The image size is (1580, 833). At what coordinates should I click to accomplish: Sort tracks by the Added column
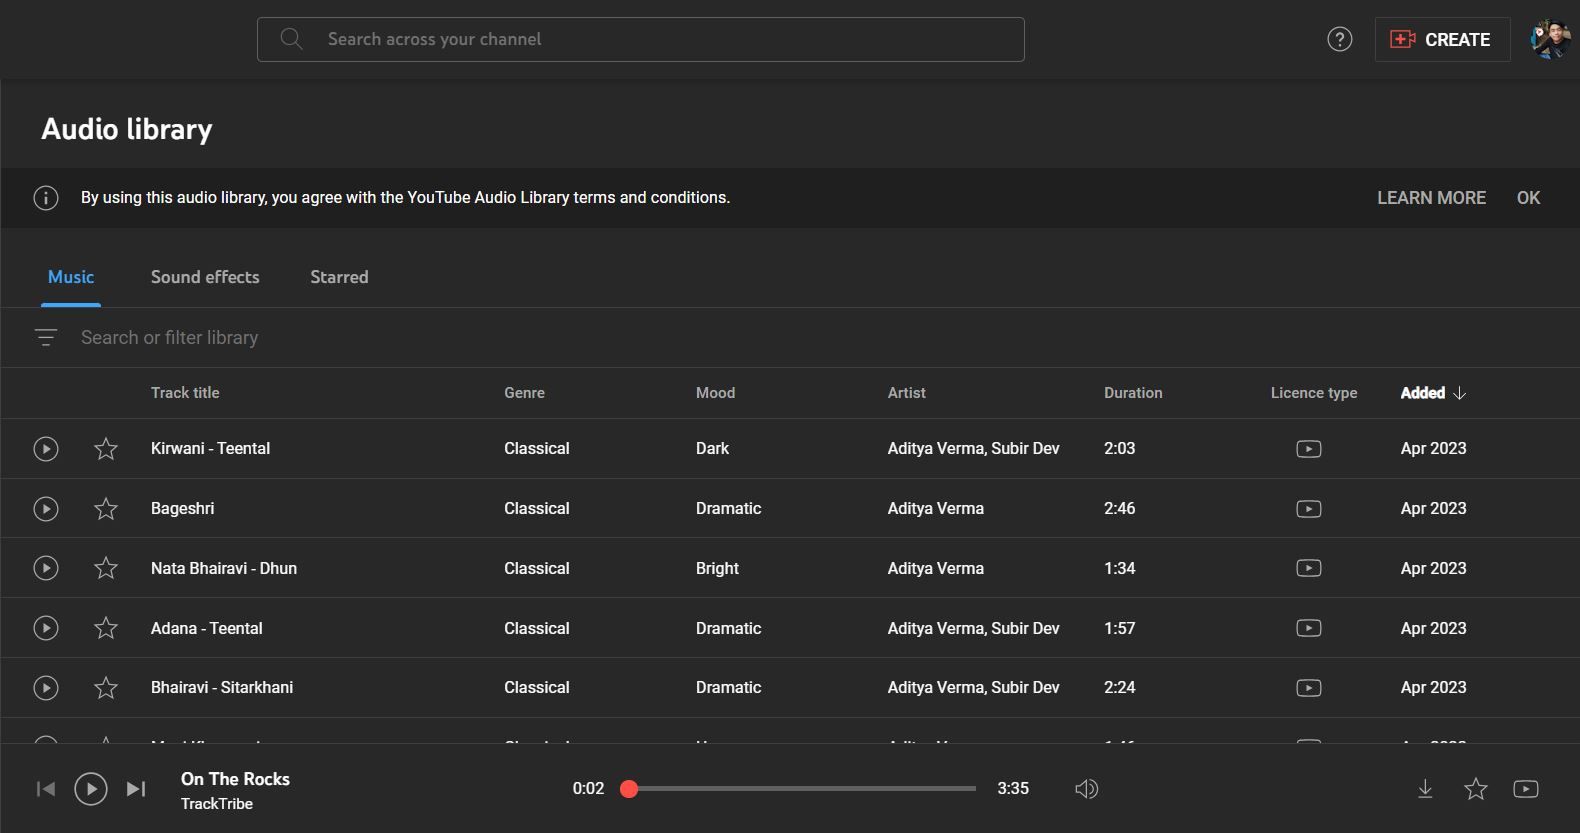click(1433, 393)
